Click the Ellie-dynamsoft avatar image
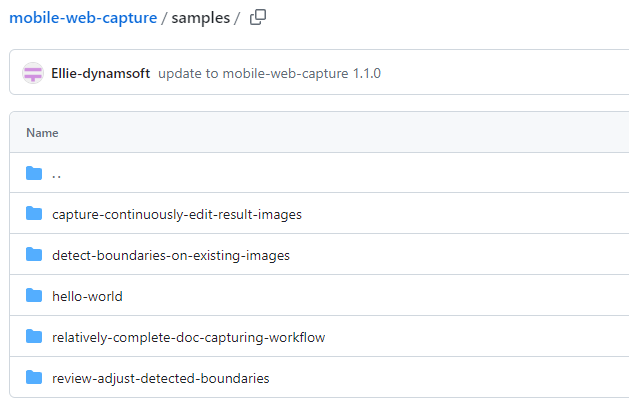 (33, 73)
